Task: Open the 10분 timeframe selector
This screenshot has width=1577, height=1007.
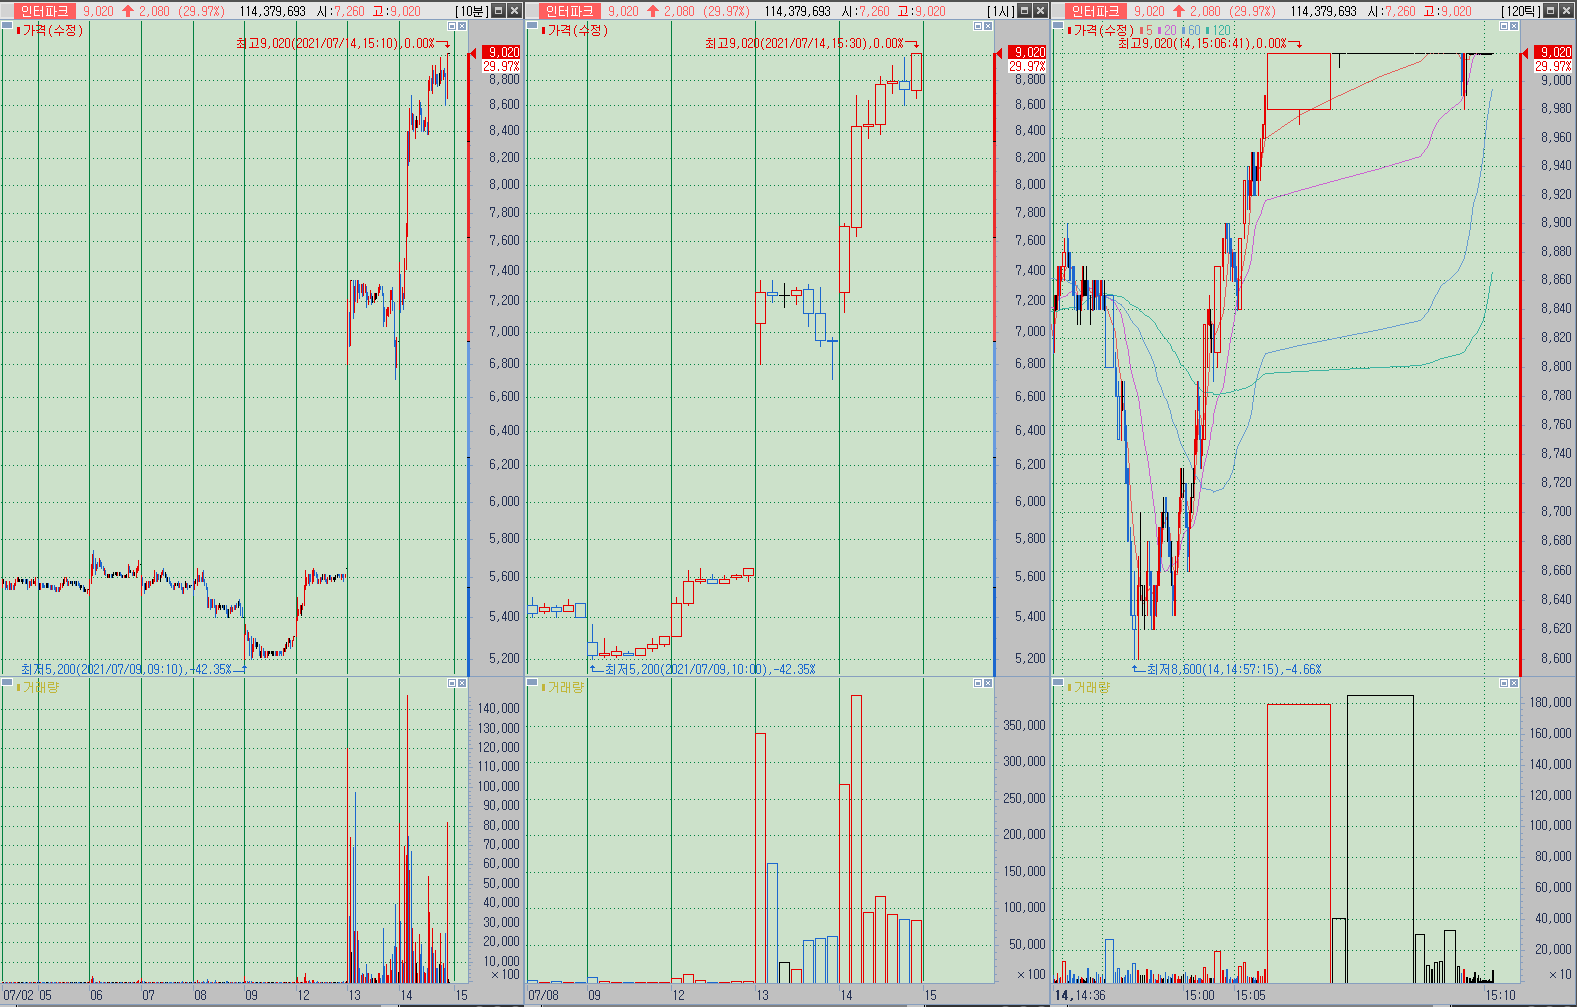Action: pos(473,11)
